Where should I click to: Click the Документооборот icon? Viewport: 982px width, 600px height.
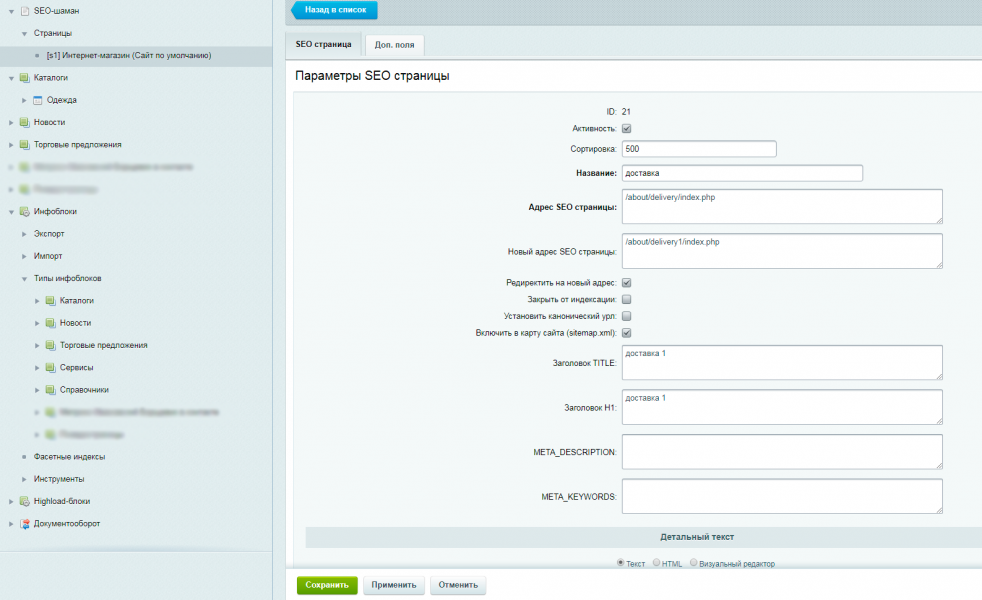25,523
